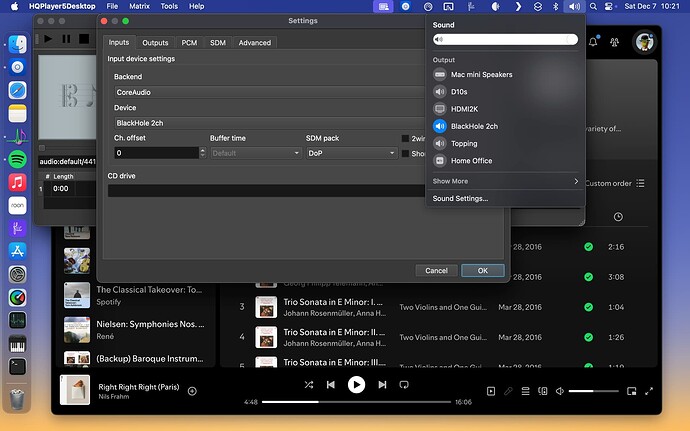Switch to the SDM tab
Screen dimensions: 690x431
click(x=218, y=43)
